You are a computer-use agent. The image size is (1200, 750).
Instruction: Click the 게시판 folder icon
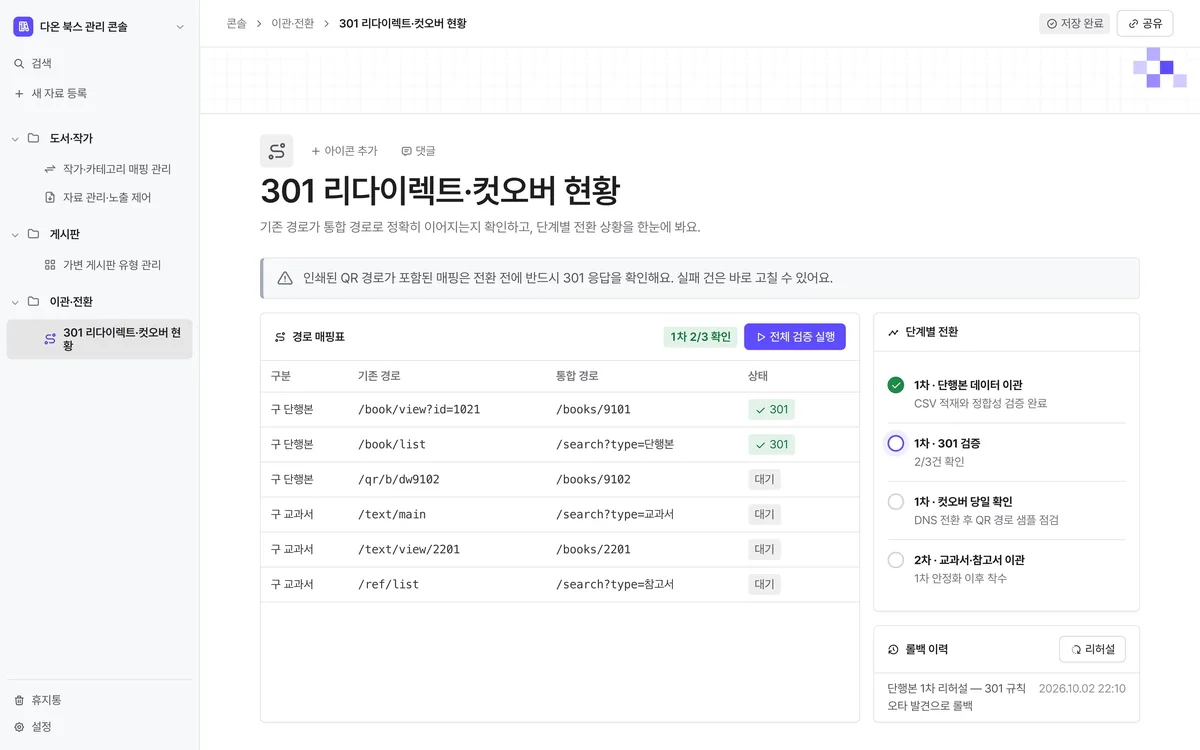pos(34,234)
